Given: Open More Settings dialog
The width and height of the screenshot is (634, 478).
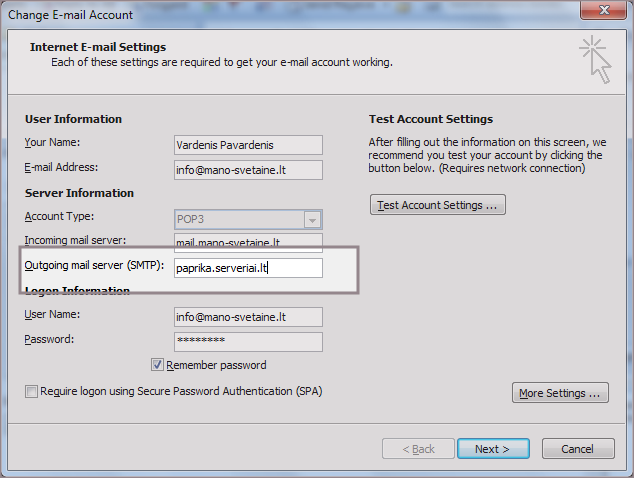Looking at the screenshot, I should coord(560,393).
